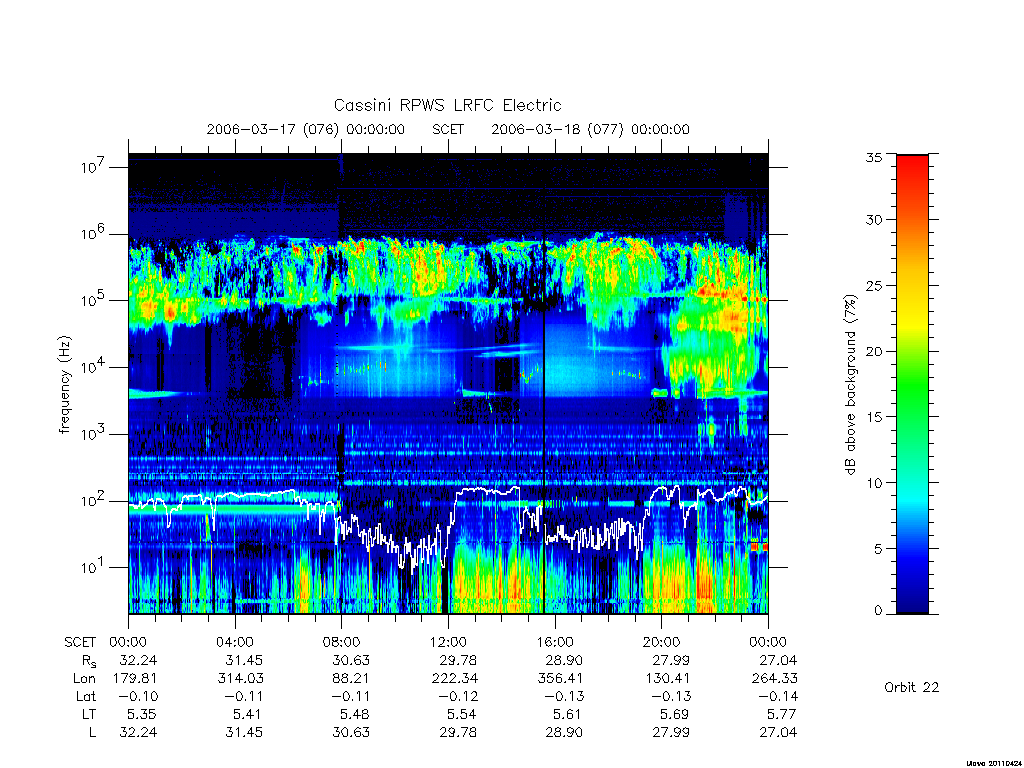This screenshot has height=768, width=1024.
Task: Click the longitude value 314.03
Action: click(x=240, y=679)
